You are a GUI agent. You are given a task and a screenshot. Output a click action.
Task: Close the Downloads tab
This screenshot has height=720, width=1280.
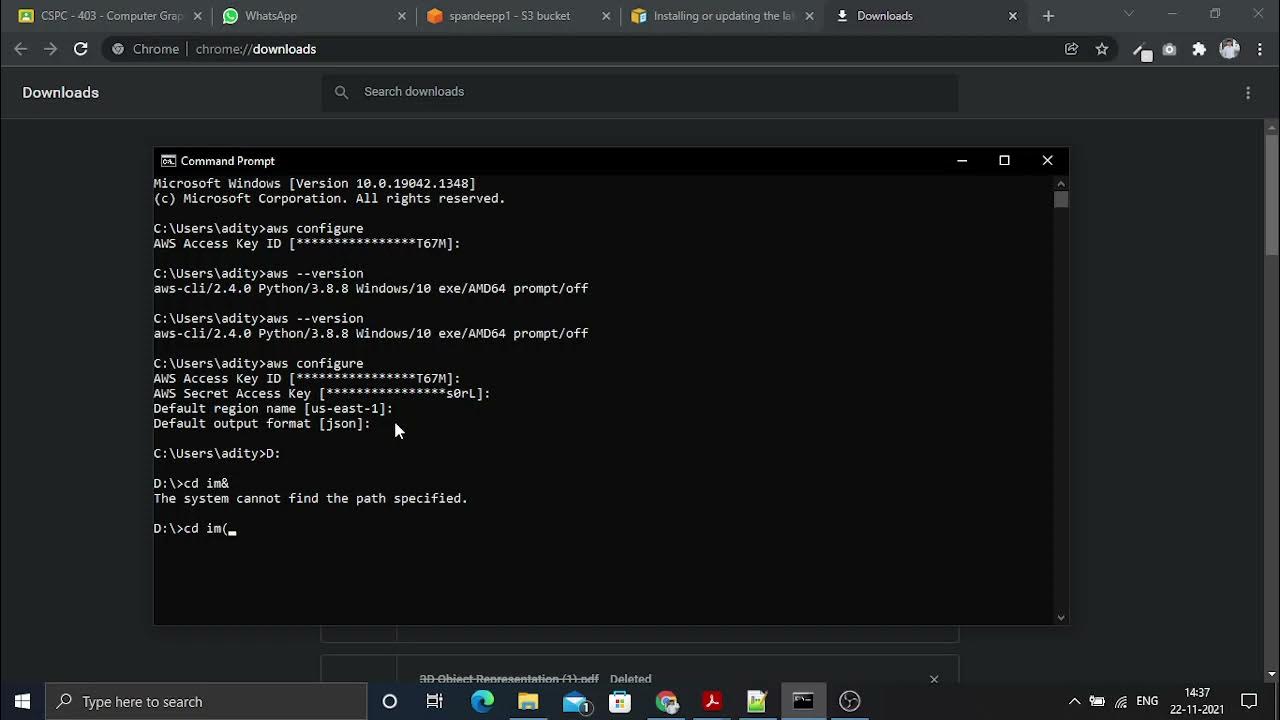(x=1013, y=16)
